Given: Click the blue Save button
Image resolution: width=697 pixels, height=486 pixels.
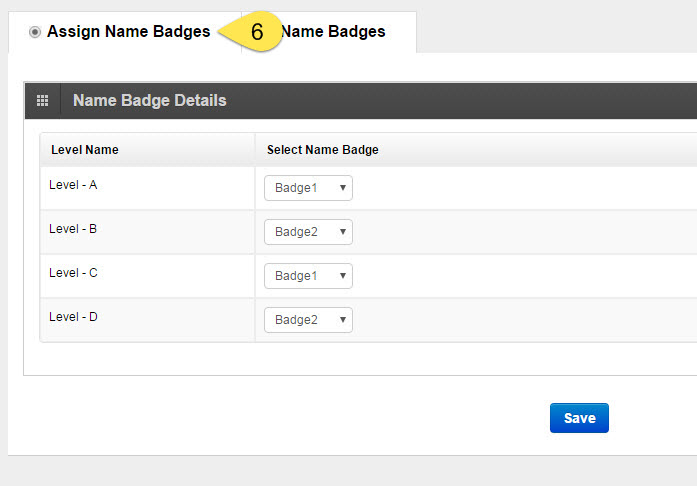Looking at the screenshot, I should point(579,418).
